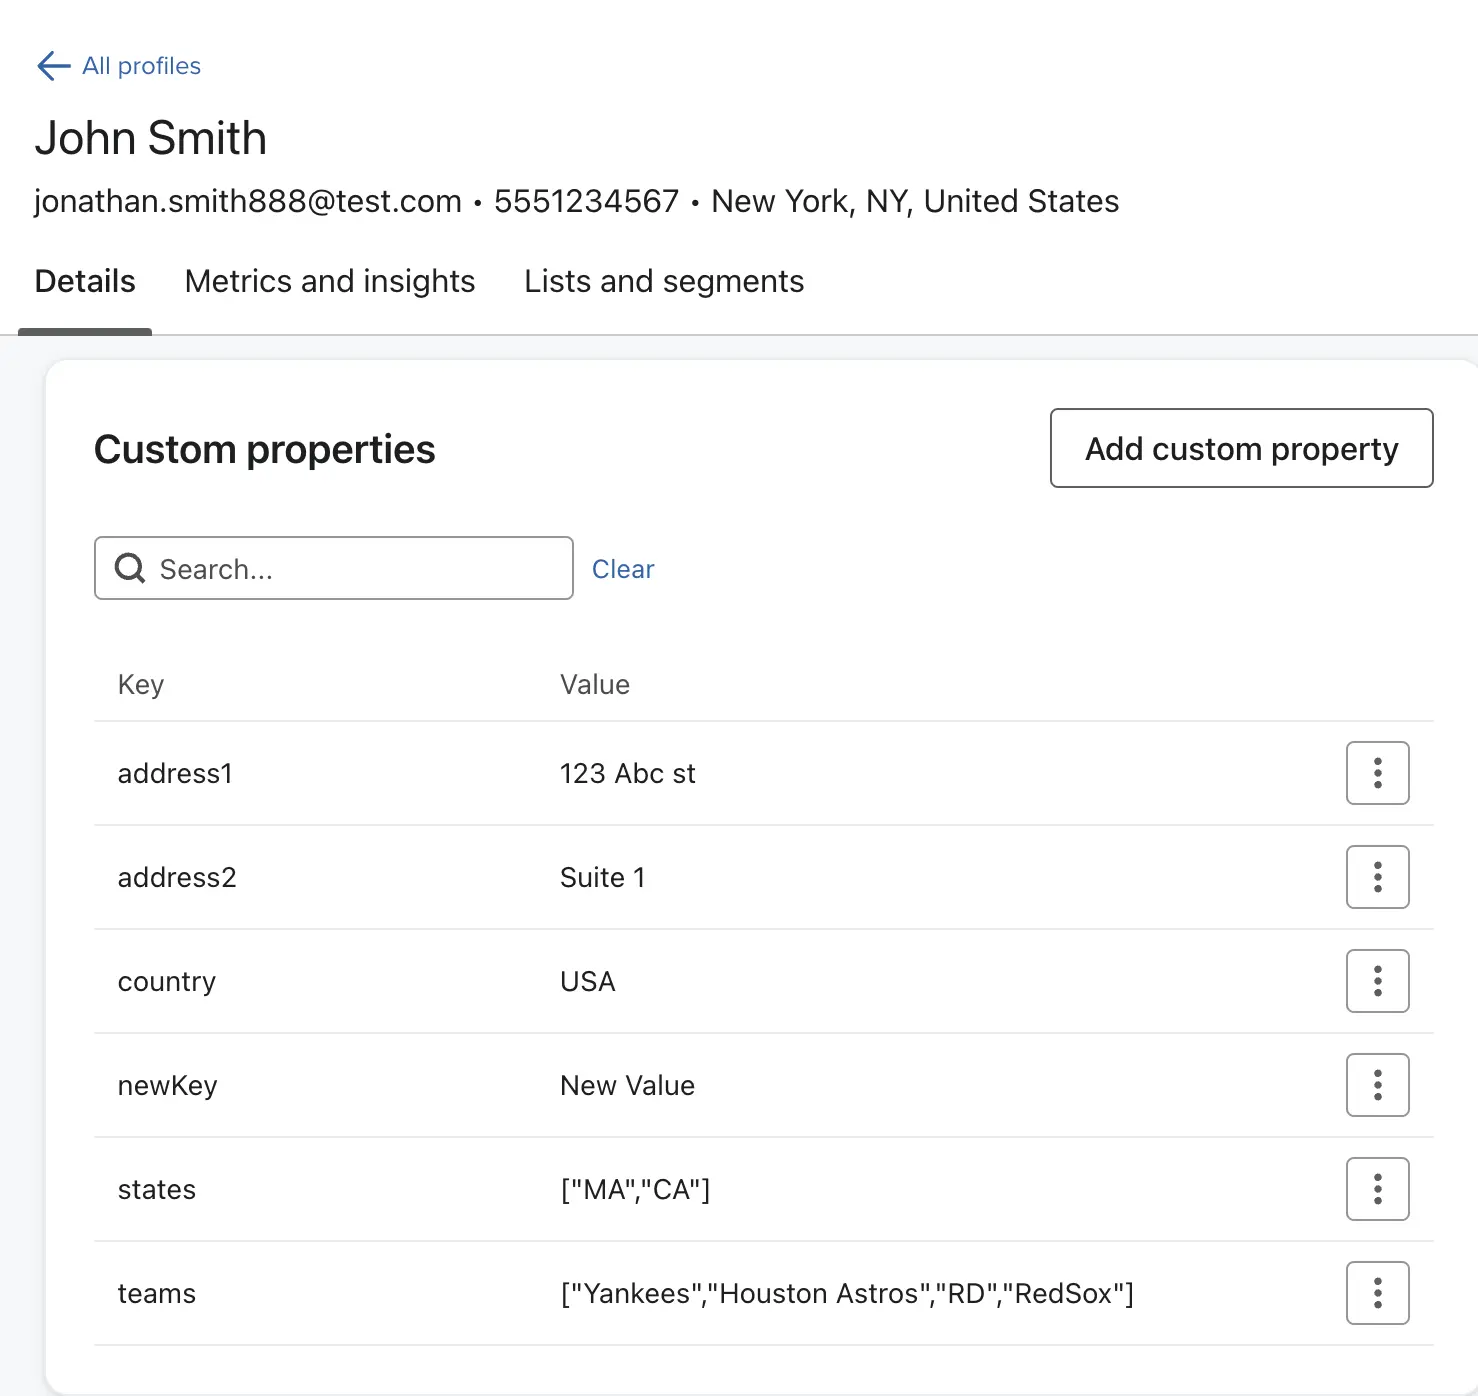Open the options menu for the country row

(1377, 981)
